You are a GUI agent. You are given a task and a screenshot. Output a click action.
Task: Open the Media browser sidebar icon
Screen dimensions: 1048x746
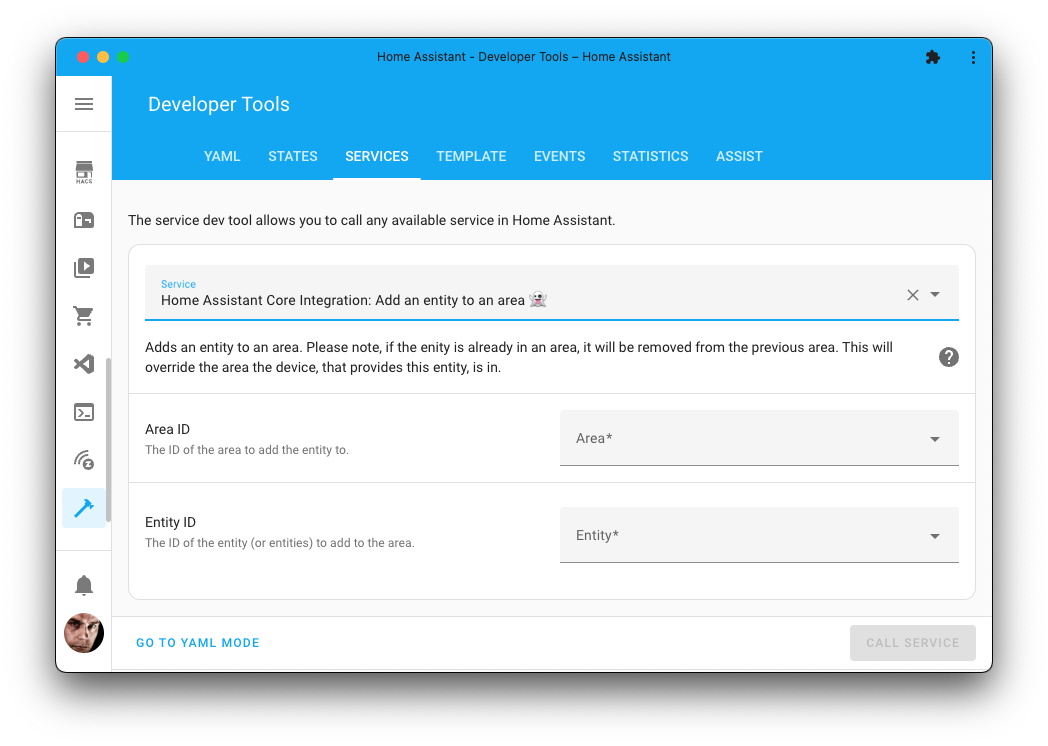[x=84, y=267]
